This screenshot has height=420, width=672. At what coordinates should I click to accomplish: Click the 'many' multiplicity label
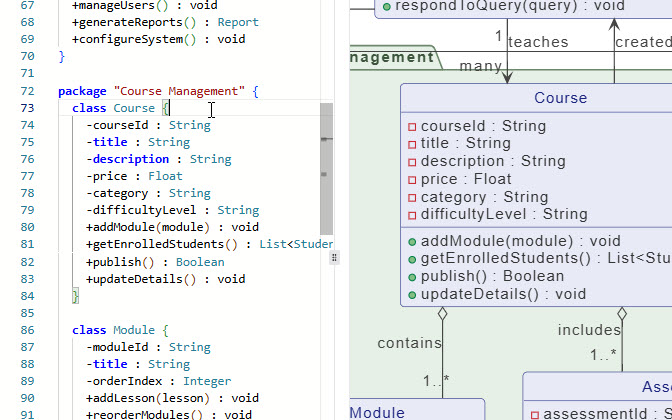coord(480,66)
